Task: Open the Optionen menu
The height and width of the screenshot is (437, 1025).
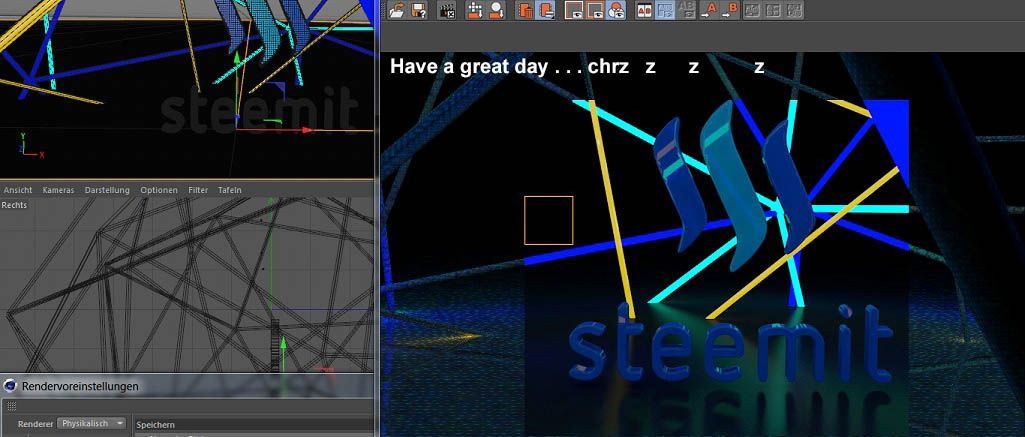Action: [159, 190]
